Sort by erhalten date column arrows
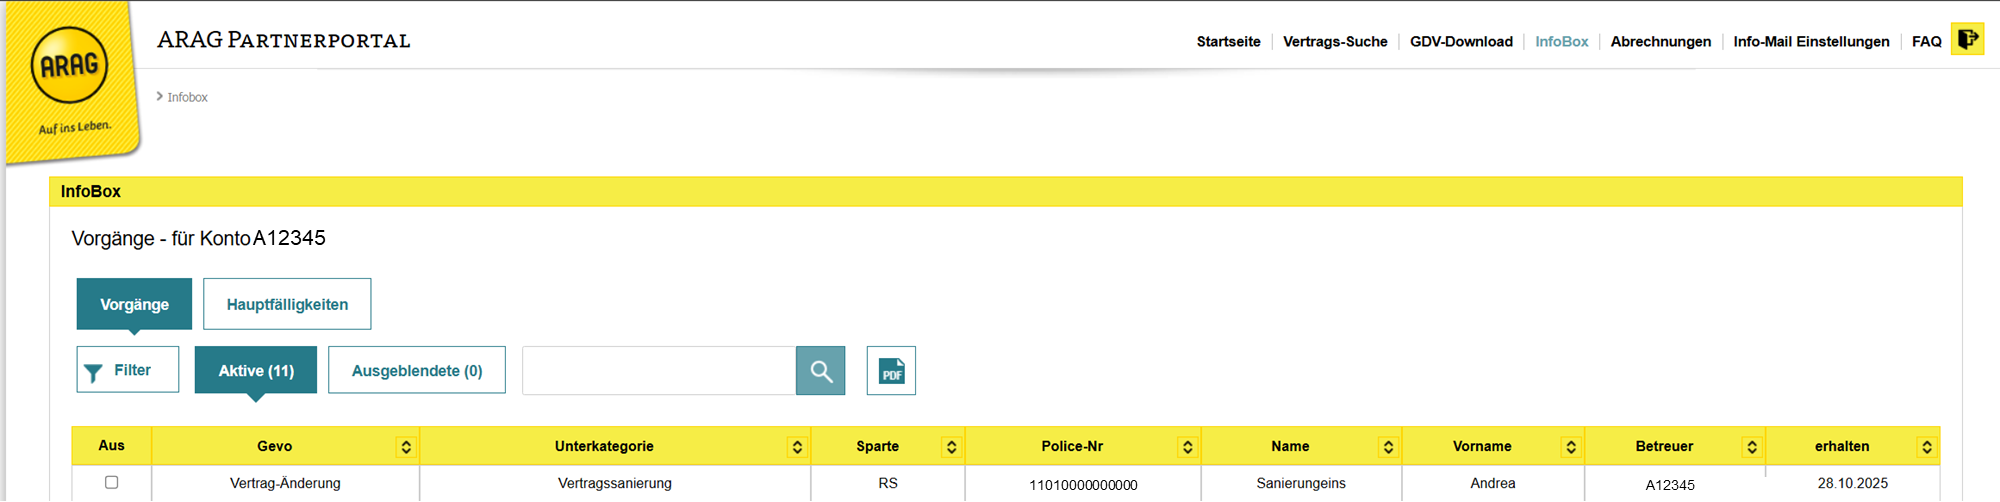This screenshot has height=502, width=2000. (1927, 447)
